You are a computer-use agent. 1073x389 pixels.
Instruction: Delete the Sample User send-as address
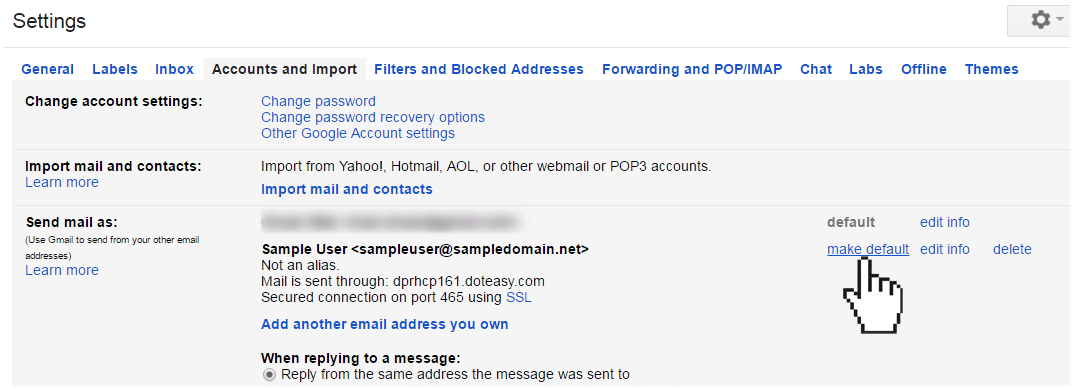[1012, 249]
